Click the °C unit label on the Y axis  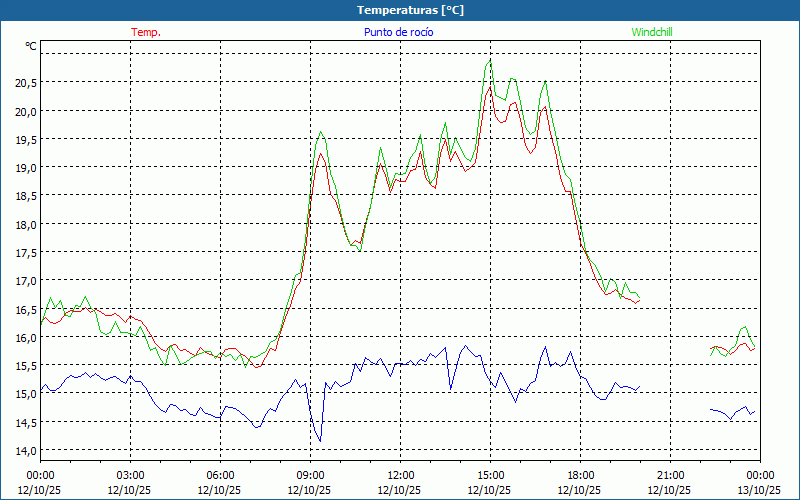pyautogui.click(x=31, y=46)
